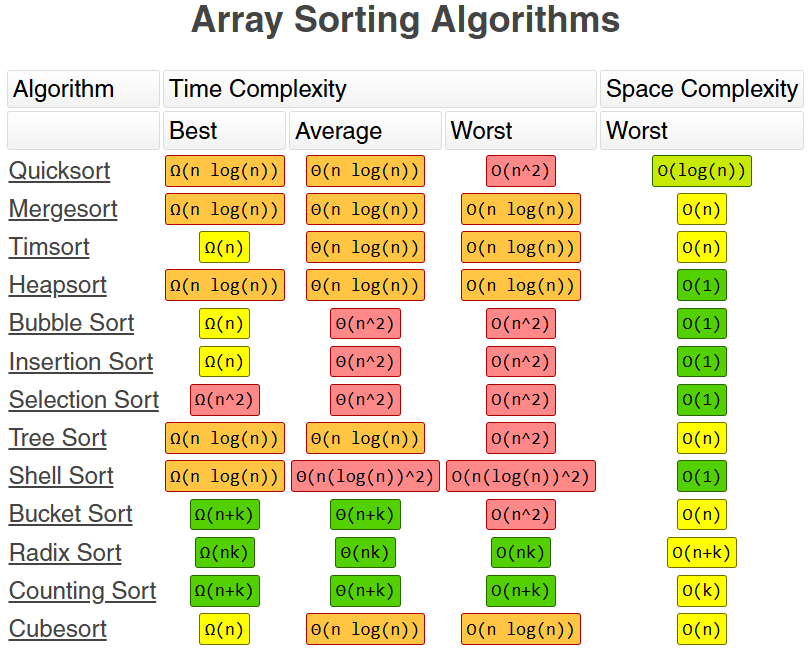The image size is (809, 651).
Task: Open the Tree Sort link
Action: tap(58, 438)
